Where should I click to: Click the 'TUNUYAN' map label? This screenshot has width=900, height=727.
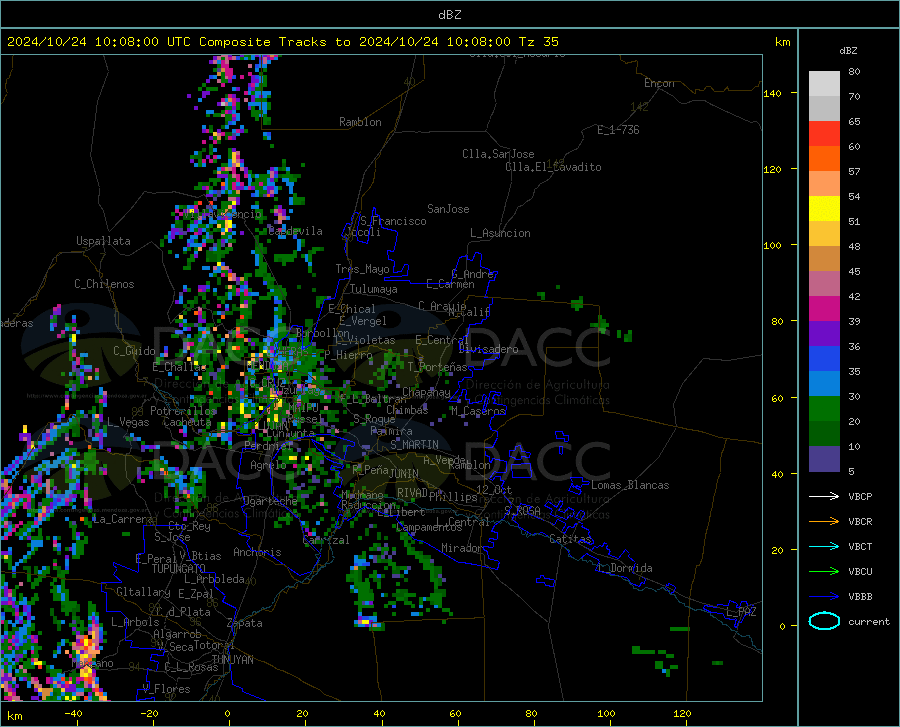(232, 660)
